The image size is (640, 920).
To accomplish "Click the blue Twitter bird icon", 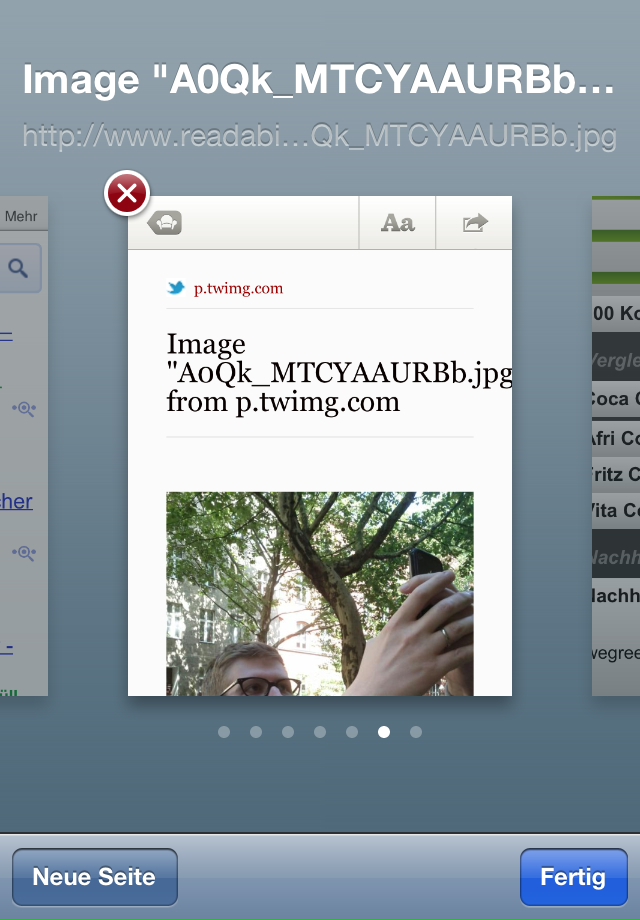I will pyautogui.click(x=176, y=288).
